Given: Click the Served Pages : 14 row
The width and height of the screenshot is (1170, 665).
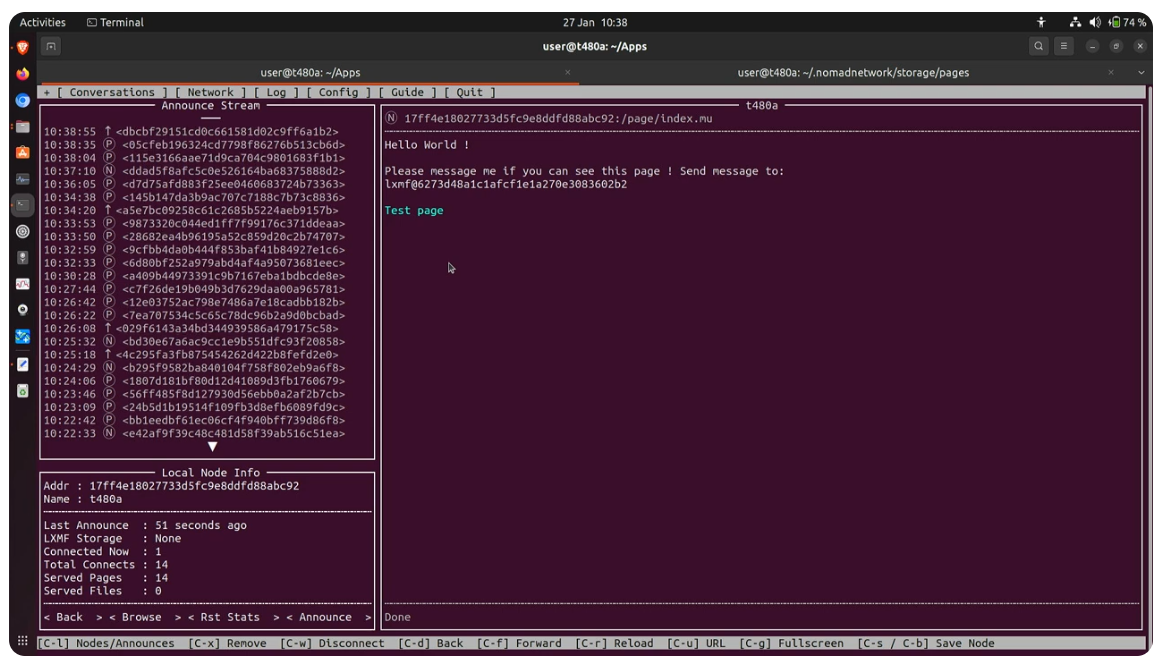Looking at the screenshot, I should click(105, 578).
